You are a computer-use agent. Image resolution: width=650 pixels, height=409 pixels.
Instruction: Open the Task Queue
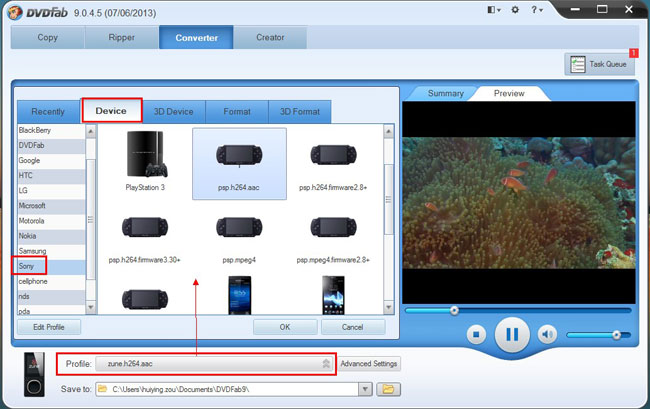coord(599,64)
